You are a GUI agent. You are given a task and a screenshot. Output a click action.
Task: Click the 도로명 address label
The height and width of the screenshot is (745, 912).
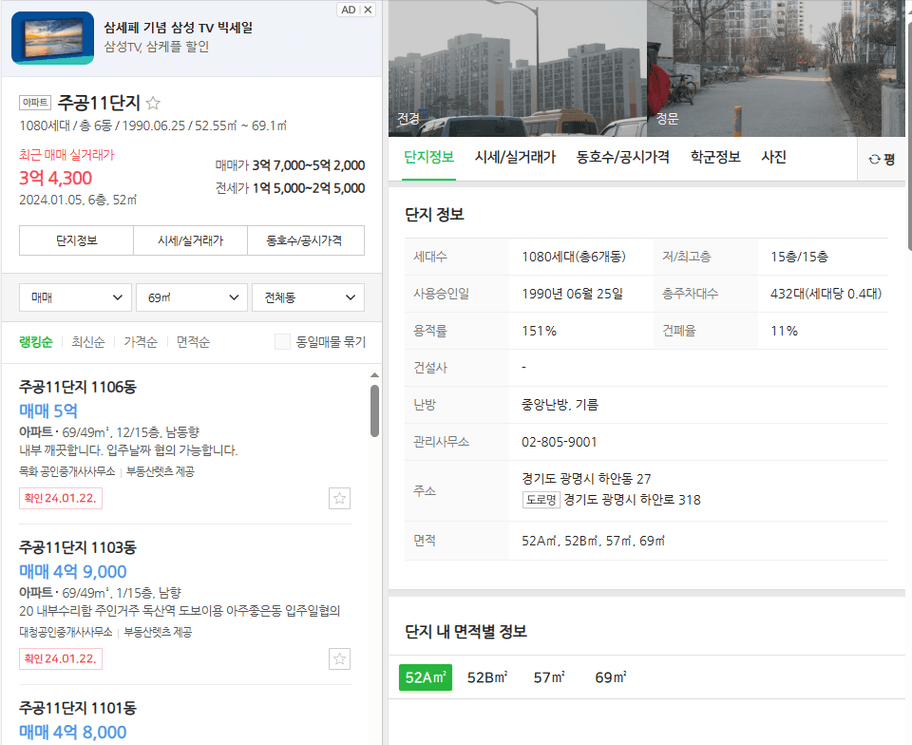coord(541,500)
